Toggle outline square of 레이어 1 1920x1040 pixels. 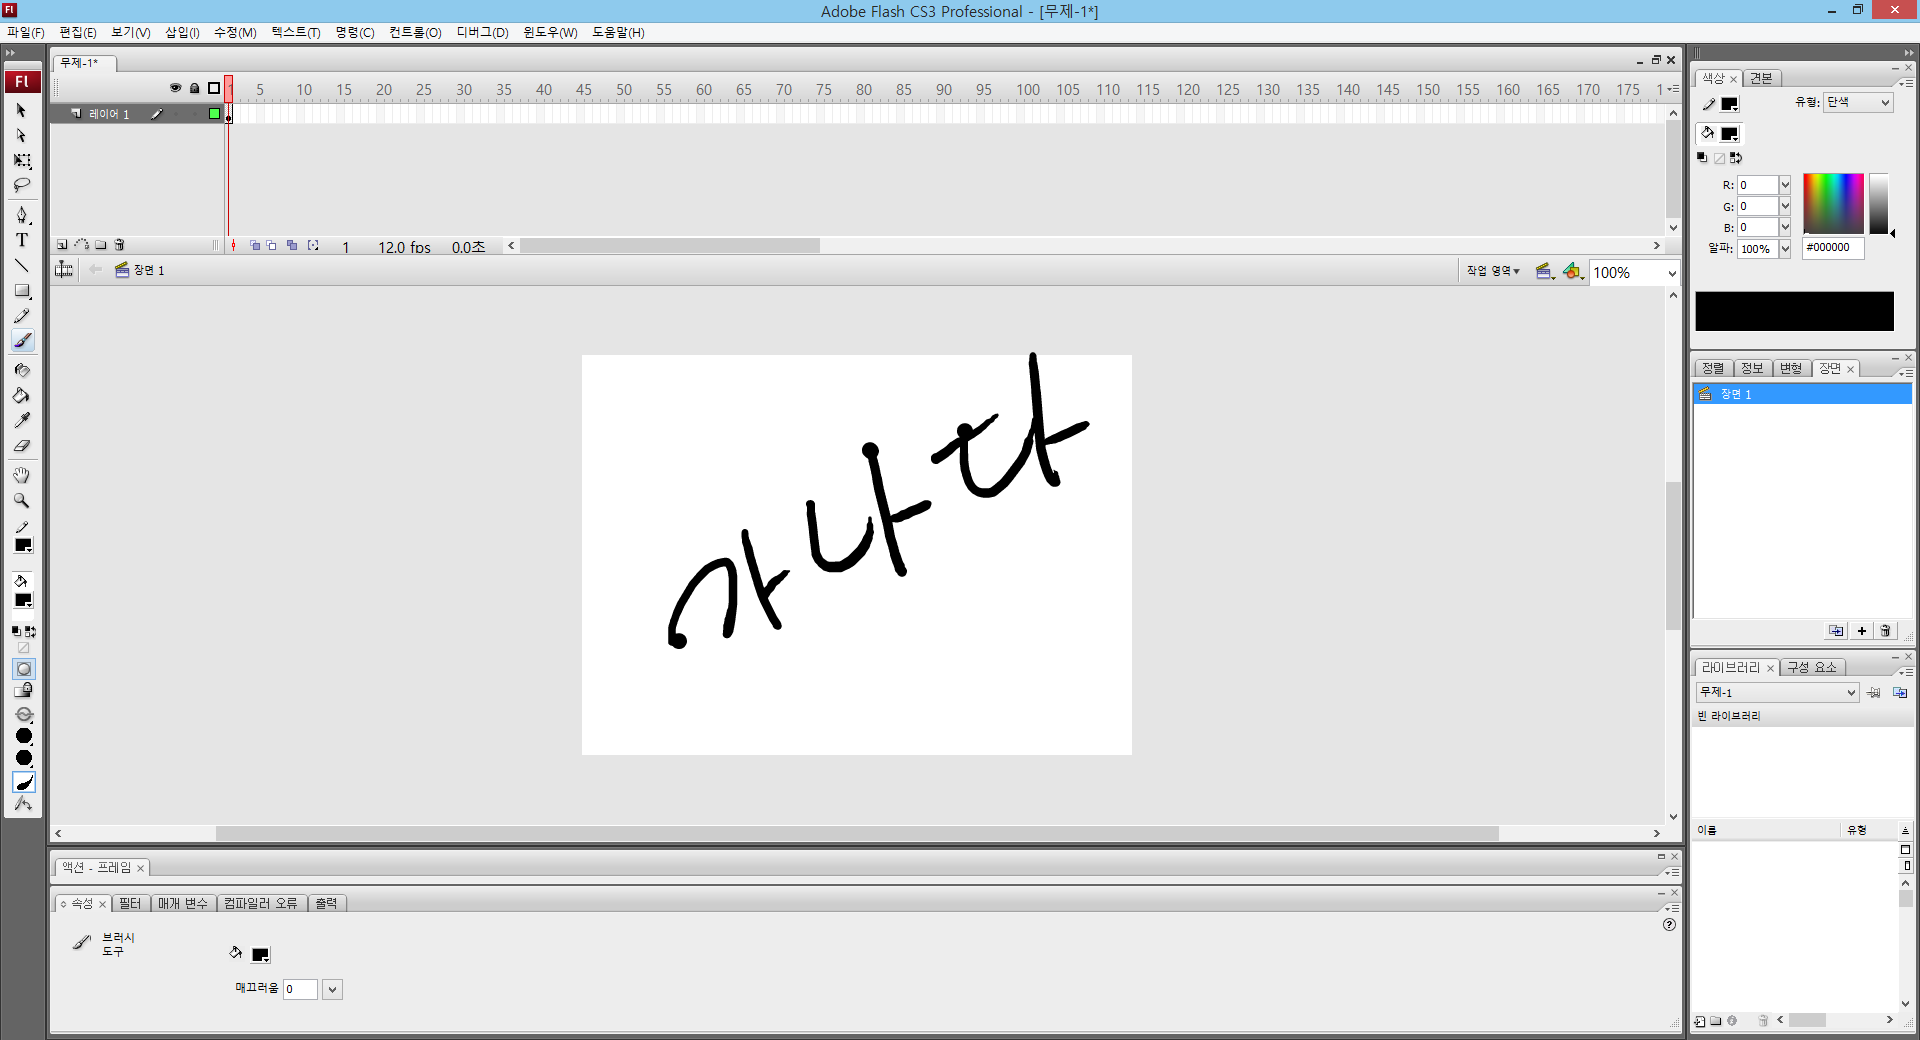214,114
